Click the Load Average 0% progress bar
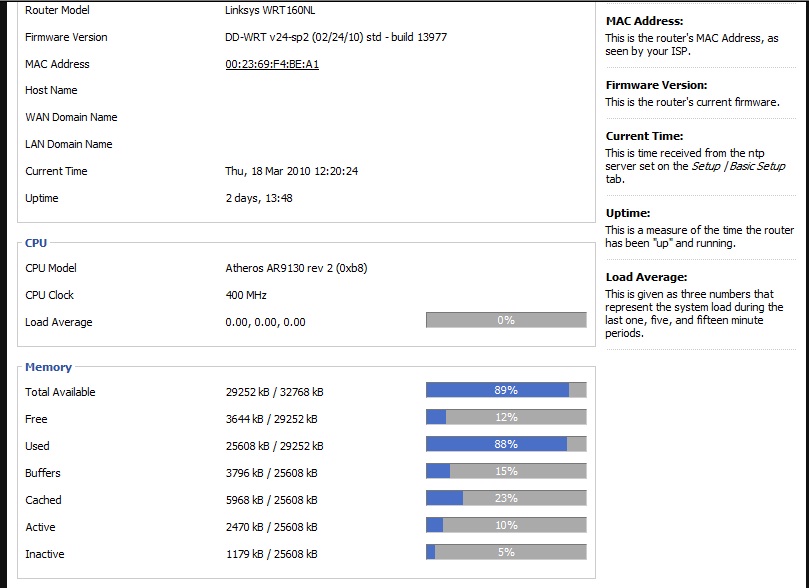The width and height of the screenshot is (809, 588). tap(506, 321)
